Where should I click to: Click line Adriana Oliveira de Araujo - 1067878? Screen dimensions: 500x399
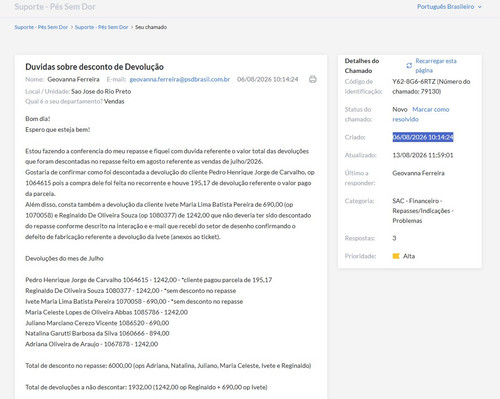[92, 344]
